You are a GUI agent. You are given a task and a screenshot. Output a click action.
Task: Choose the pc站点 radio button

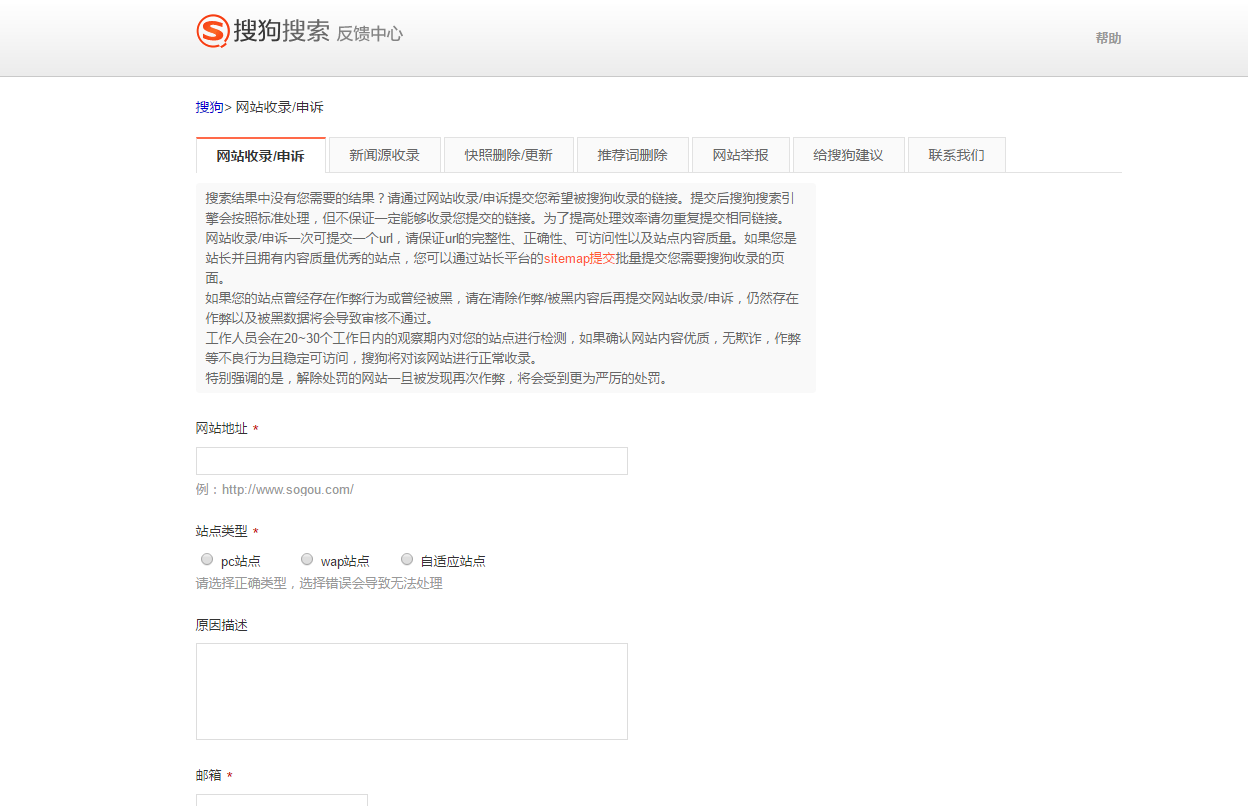tap(207, 559)
